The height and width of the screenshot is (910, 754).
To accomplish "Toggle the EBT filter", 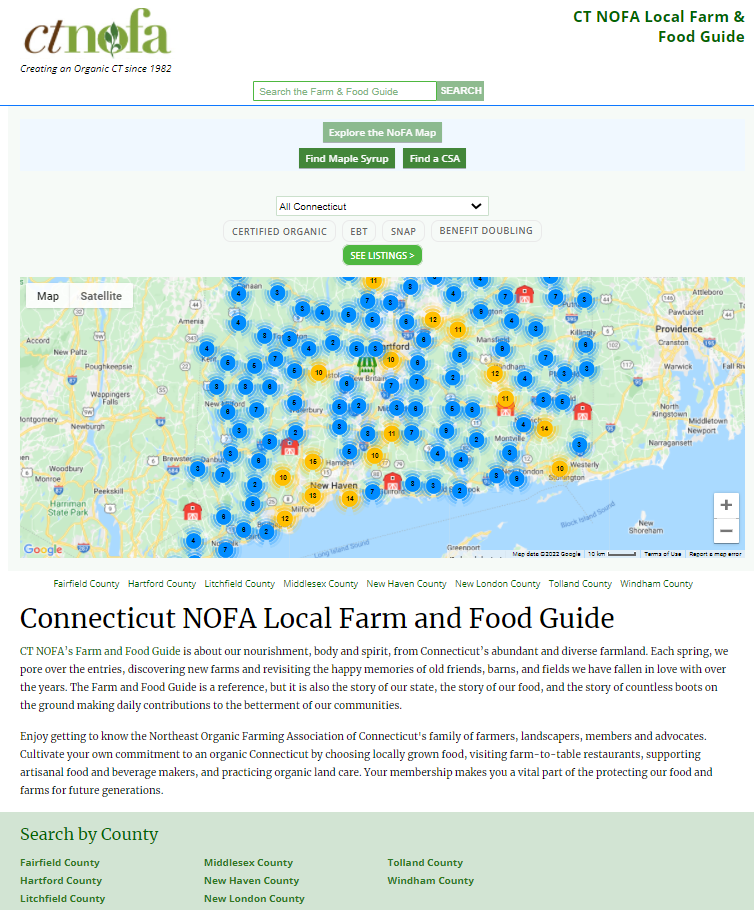I will pyautogui.click(x=358, y=231).
